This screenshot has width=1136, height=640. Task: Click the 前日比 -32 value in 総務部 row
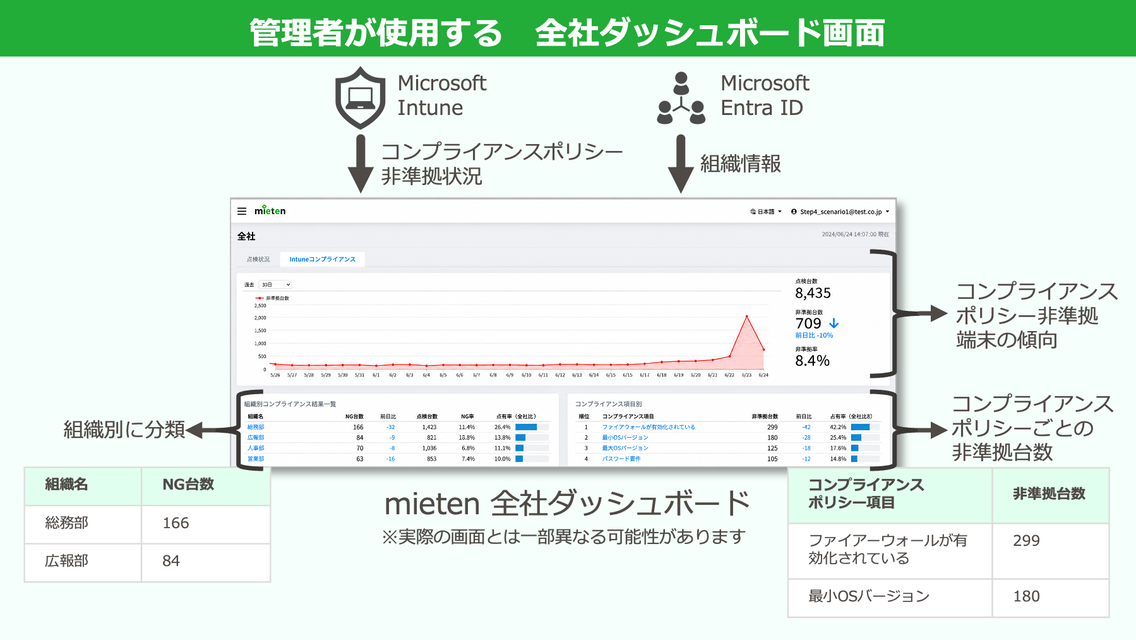[x=390, y=428]
